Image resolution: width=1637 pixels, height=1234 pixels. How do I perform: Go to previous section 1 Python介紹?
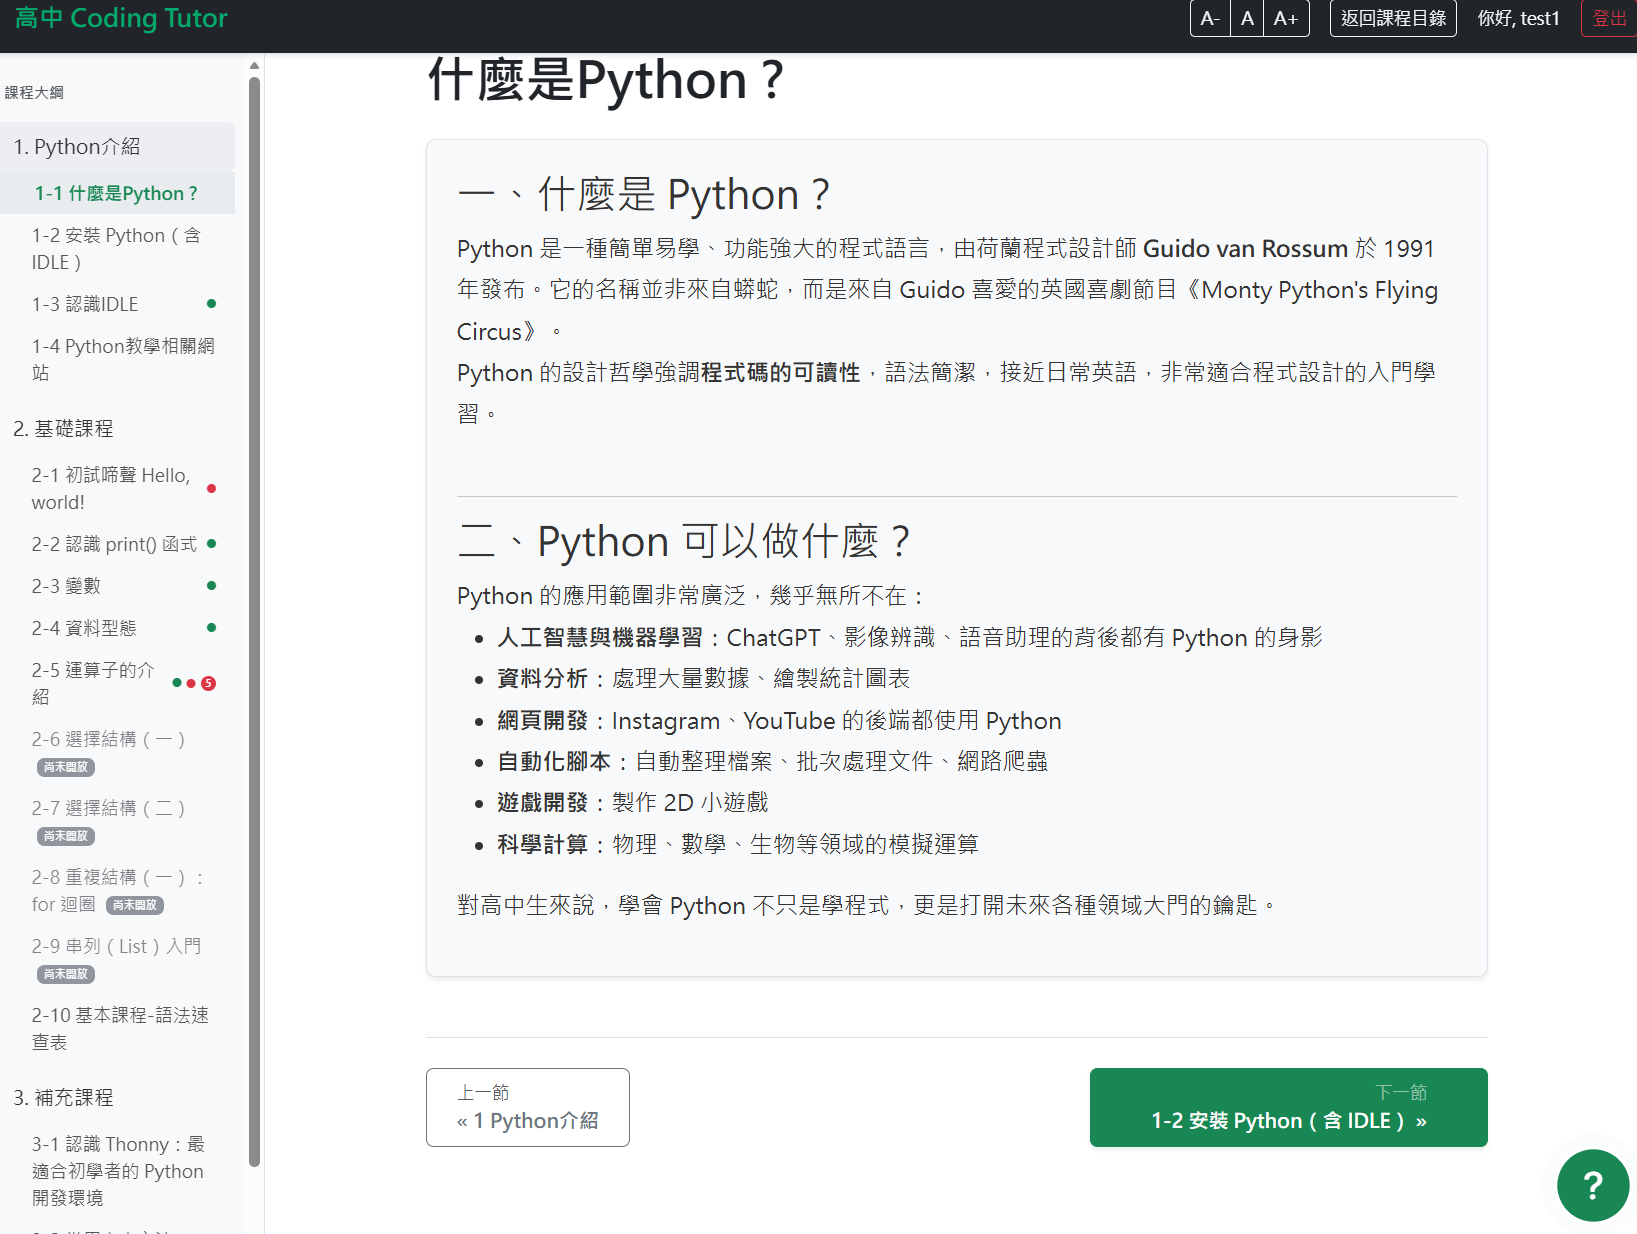pos(527,1107)
